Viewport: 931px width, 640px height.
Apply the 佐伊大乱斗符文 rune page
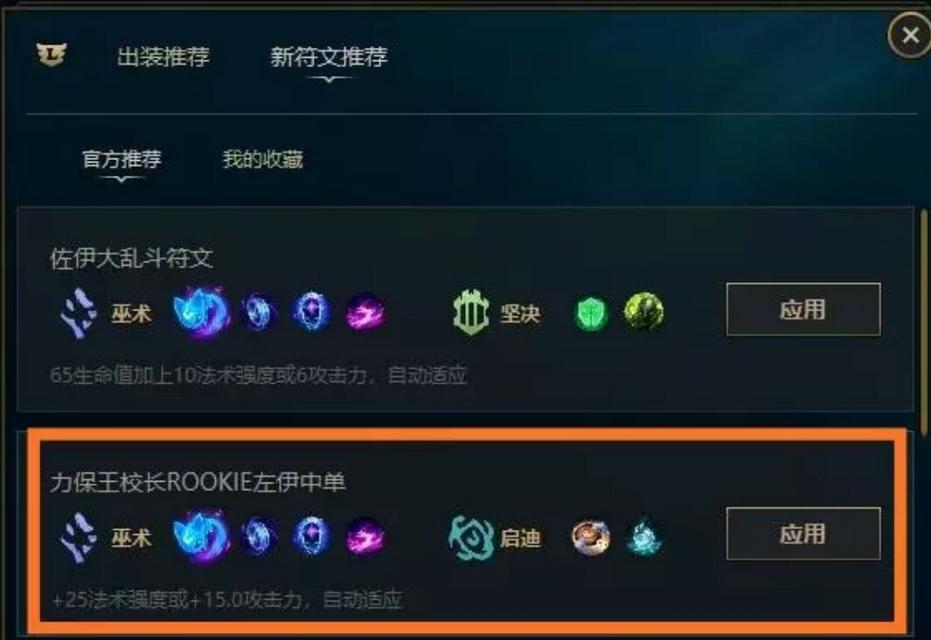pyautogui.click(x=803, y=309)
